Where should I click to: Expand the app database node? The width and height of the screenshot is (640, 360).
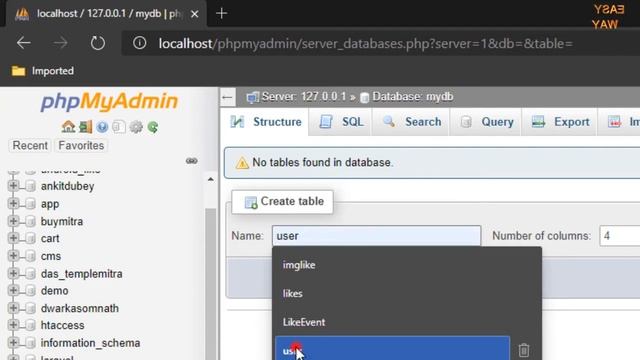pyautogui.click(x=13, y=203)
